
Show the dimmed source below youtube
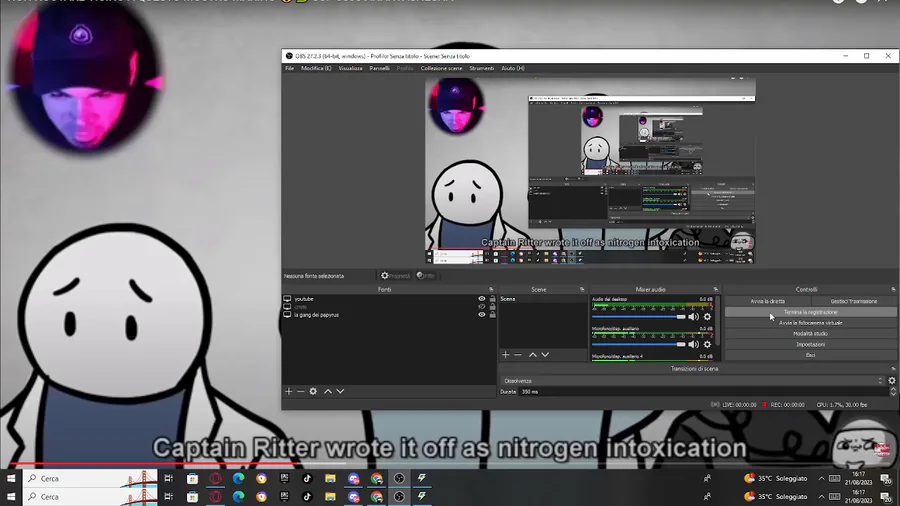point(482,307)
